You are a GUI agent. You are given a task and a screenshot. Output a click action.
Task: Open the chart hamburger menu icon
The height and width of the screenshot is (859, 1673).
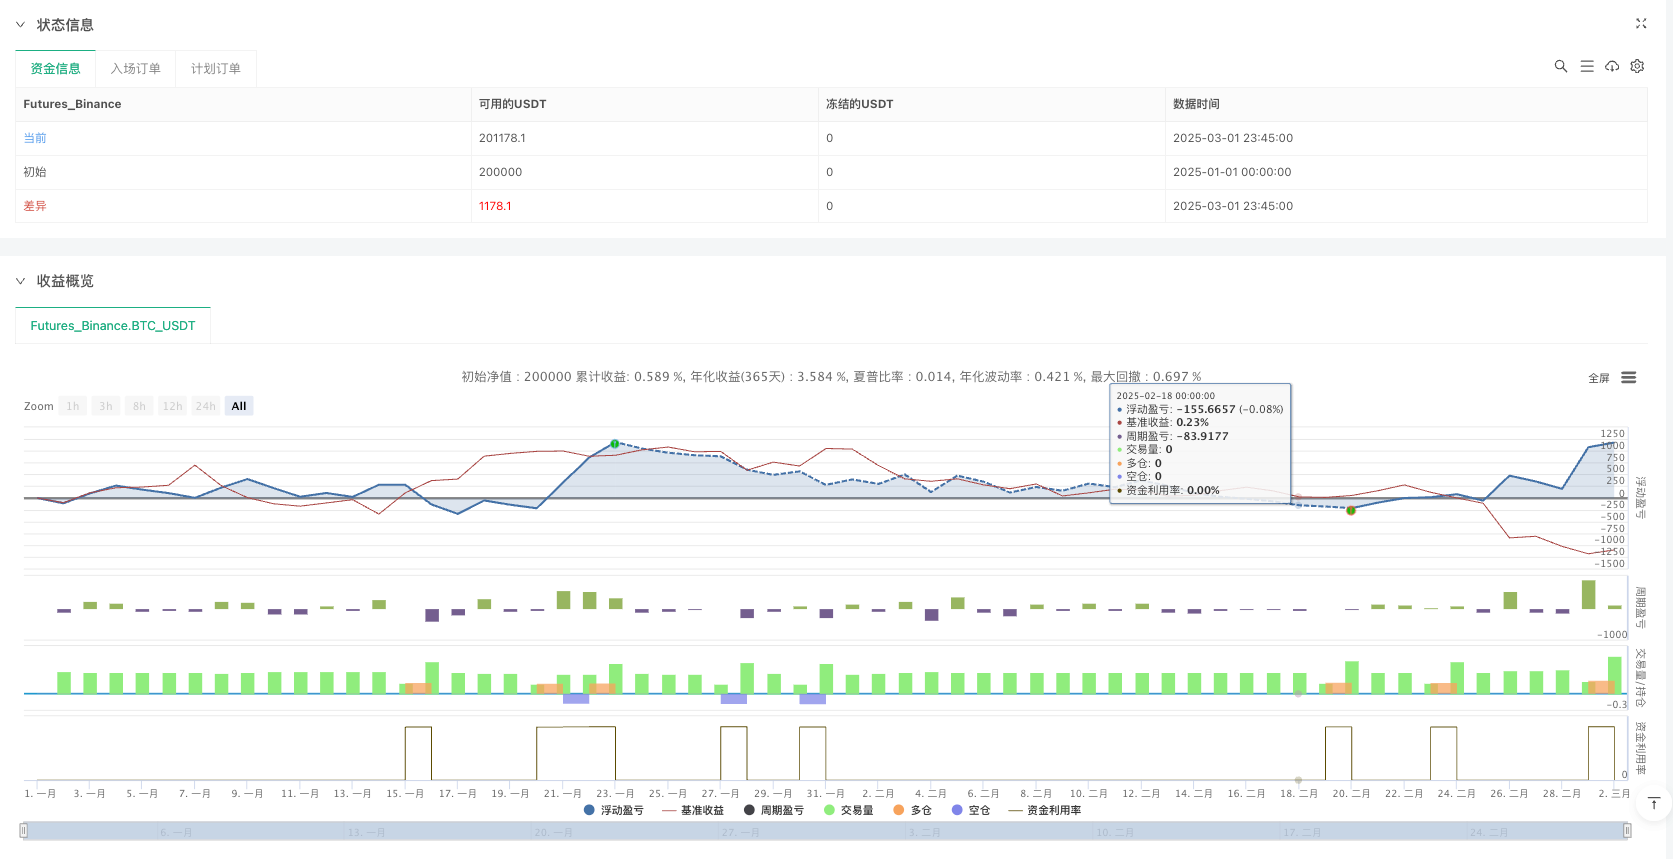[x=1629, y=377]
